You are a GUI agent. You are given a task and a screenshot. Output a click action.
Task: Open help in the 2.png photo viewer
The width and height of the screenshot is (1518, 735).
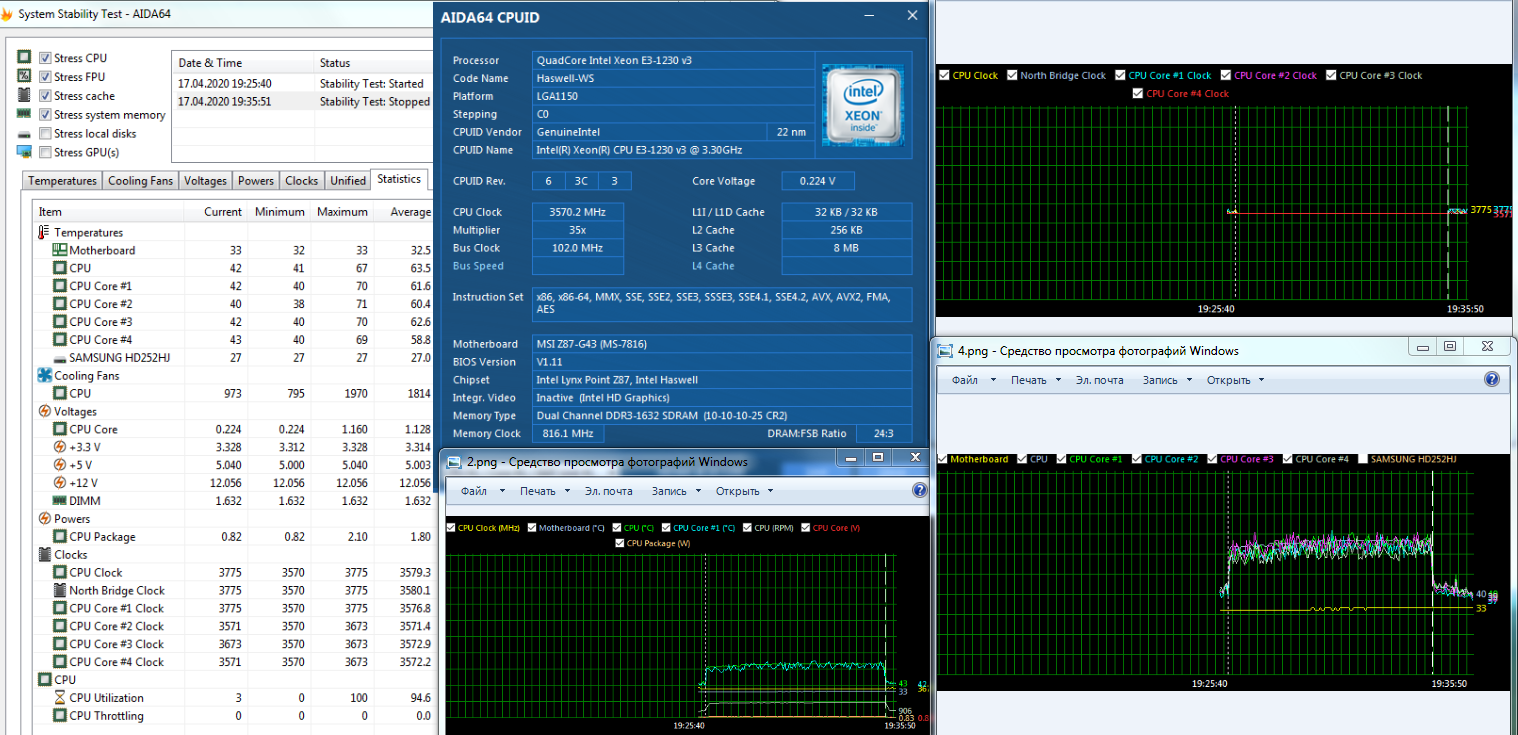click(920, 491)
